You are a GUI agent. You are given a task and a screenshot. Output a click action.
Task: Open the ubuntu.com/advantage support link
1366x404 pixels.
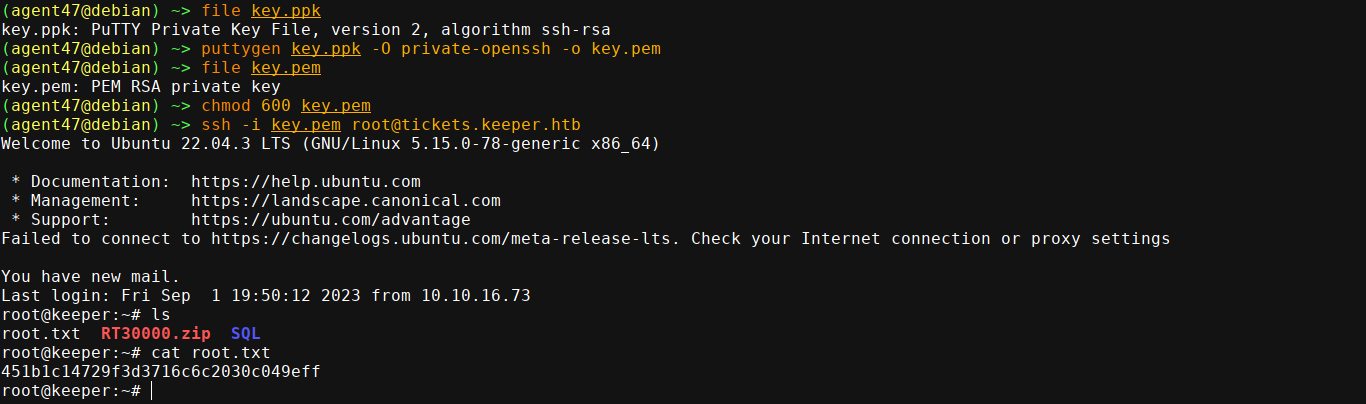coord(331,220)
